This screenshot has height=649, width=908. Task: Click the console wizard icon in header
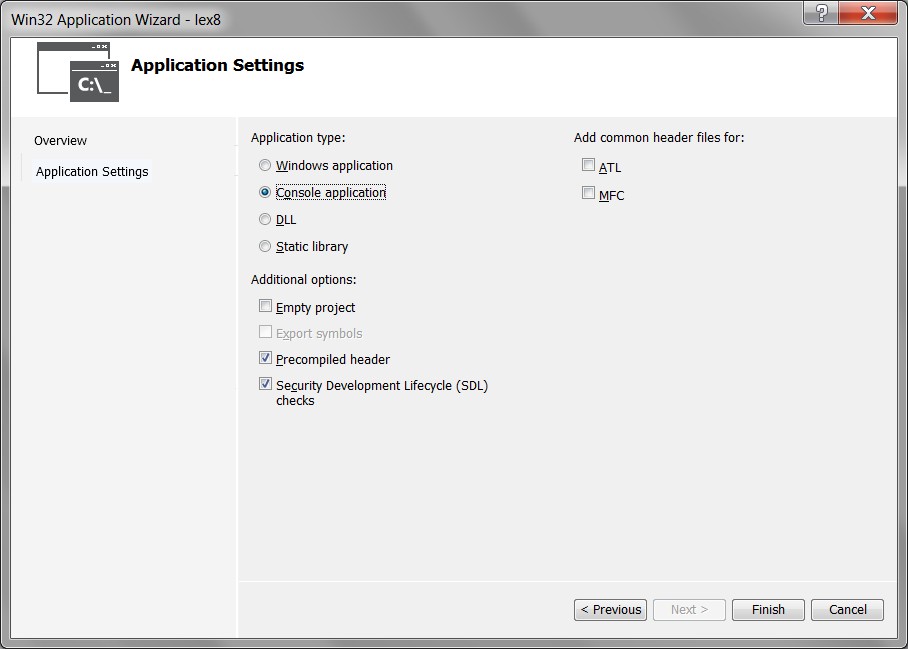coord(78,72)
